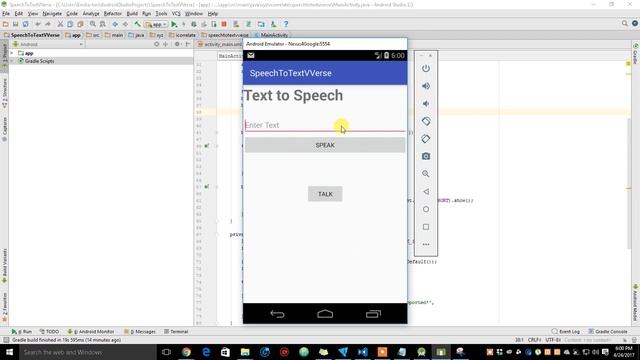Open the Gradle Console tab

pyautogui.click(x=608, y=331)
